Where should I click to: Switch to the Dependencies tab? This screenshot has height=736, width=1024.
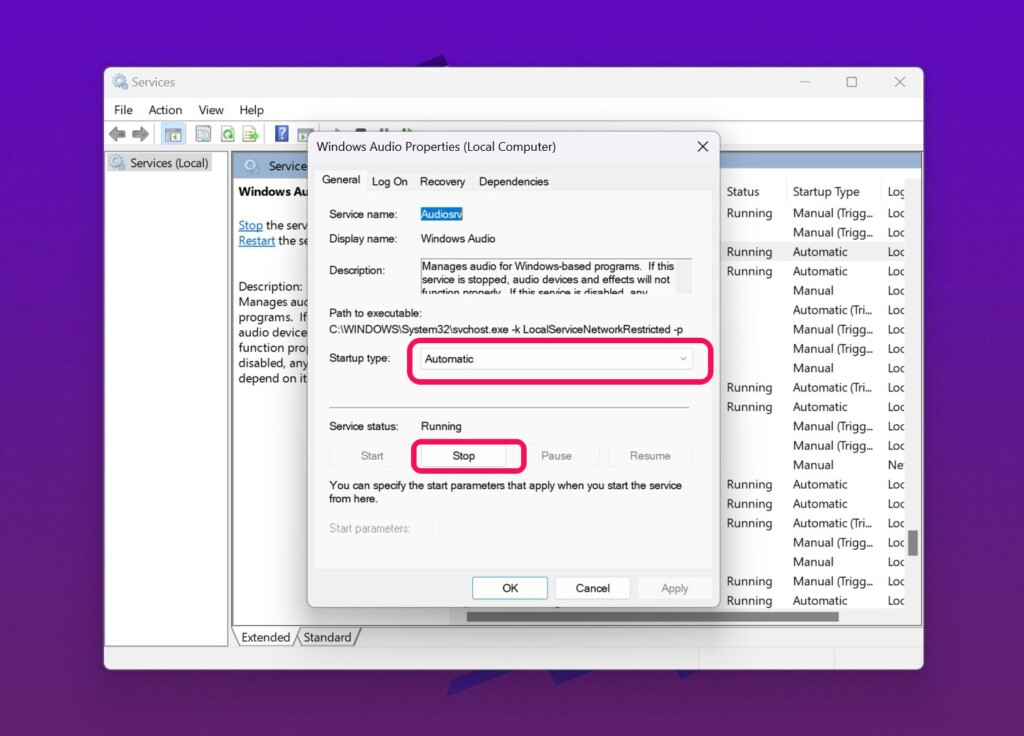513,182
